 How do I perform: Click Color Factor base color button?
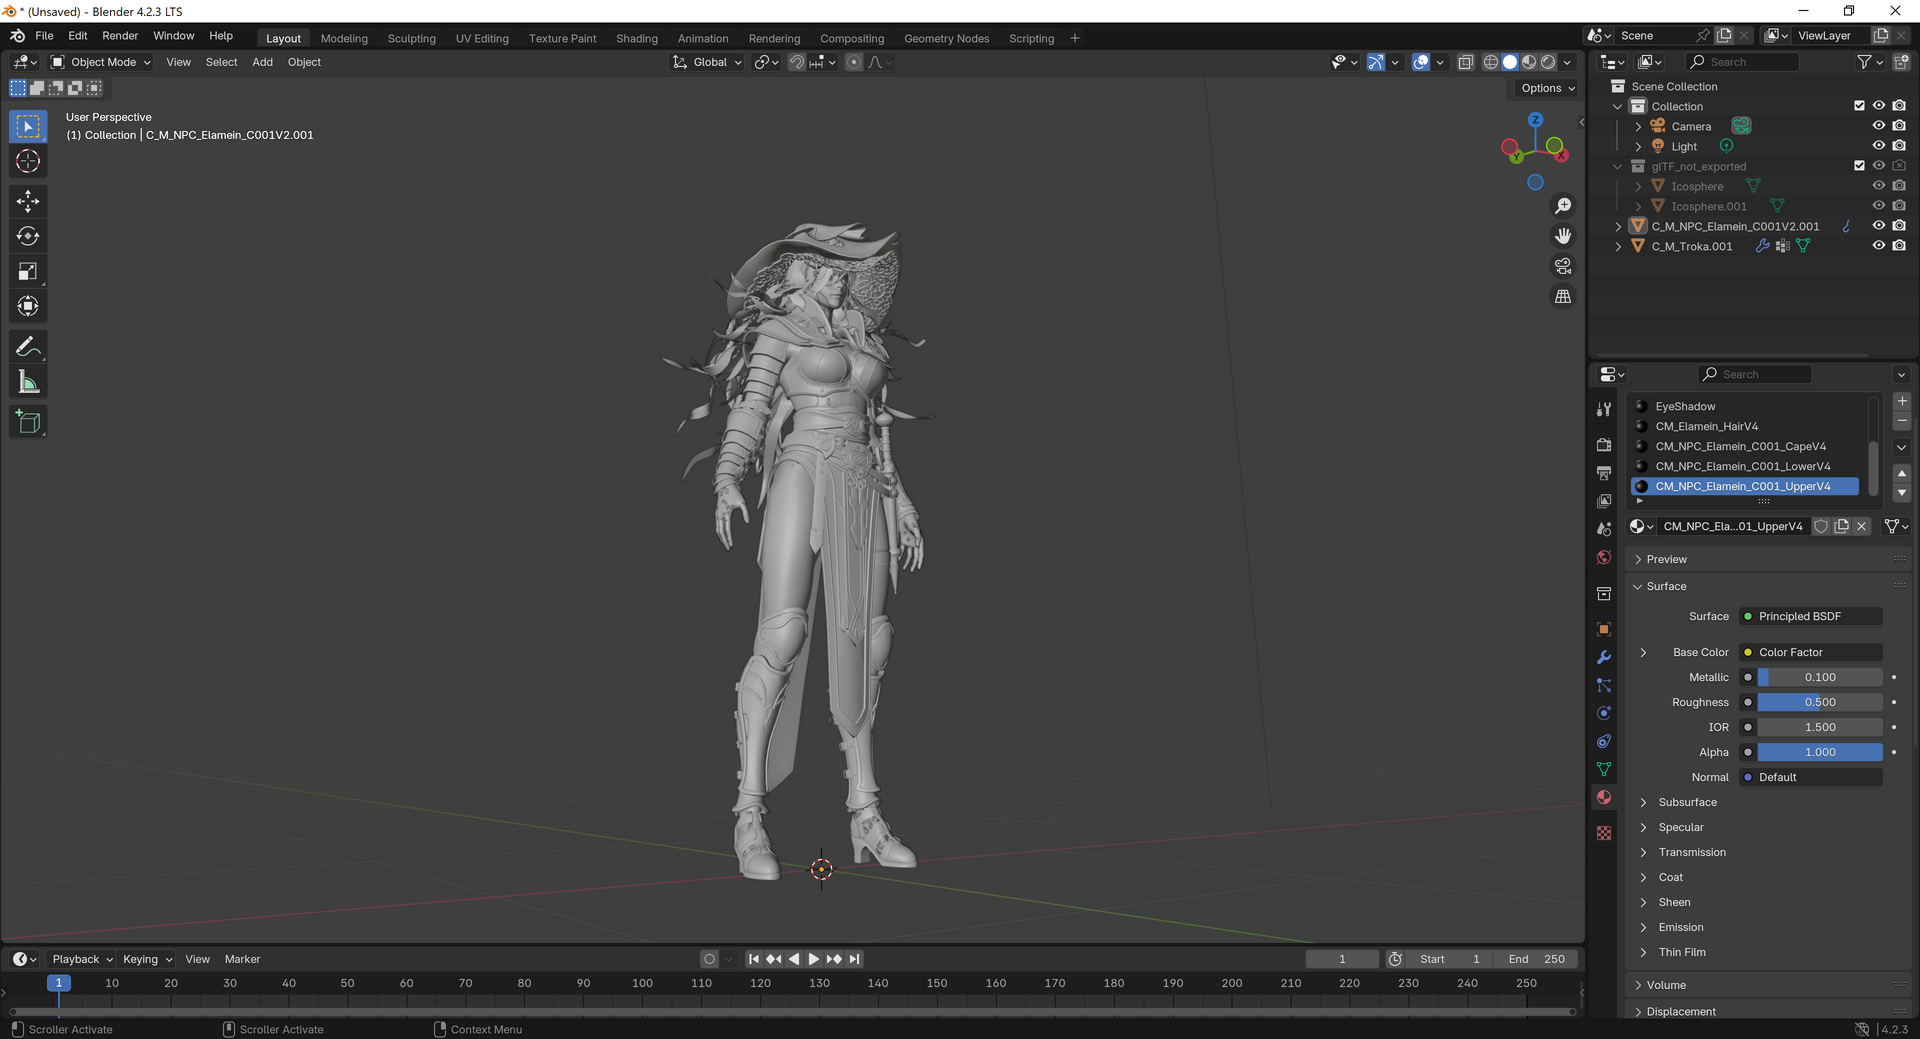1811,652
